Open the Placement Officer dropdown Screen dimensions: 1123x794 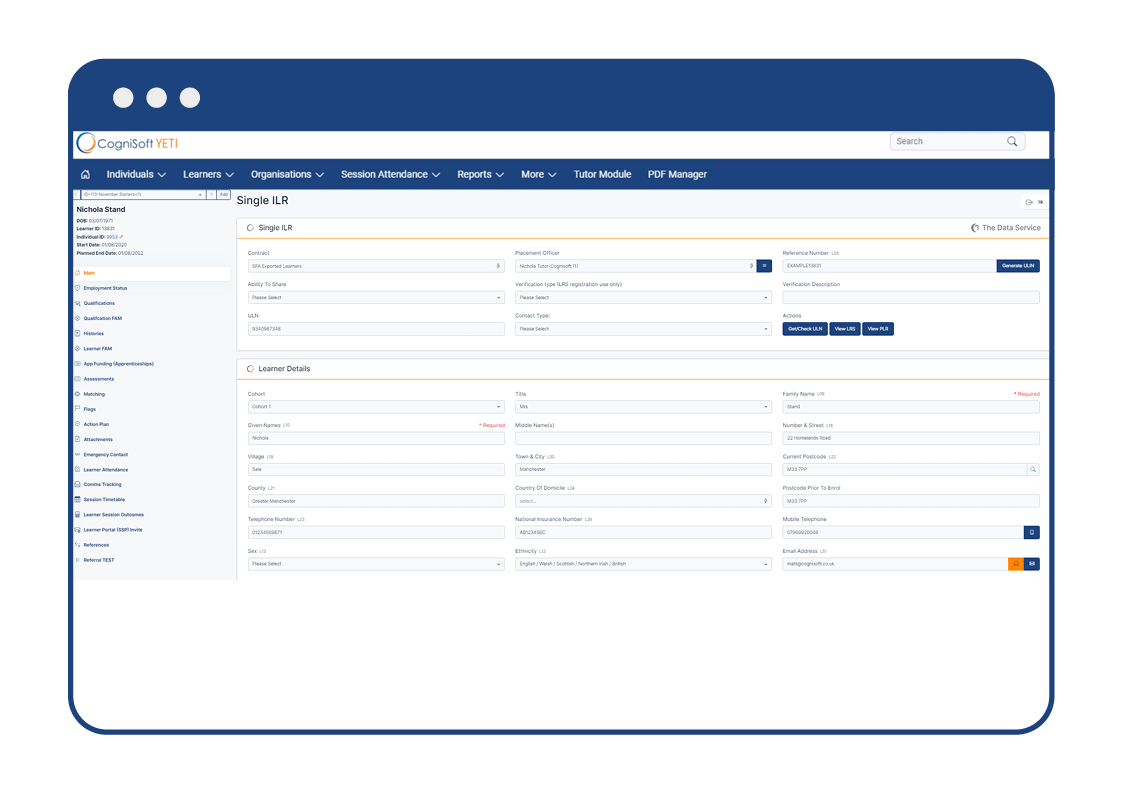click(635, 266)
